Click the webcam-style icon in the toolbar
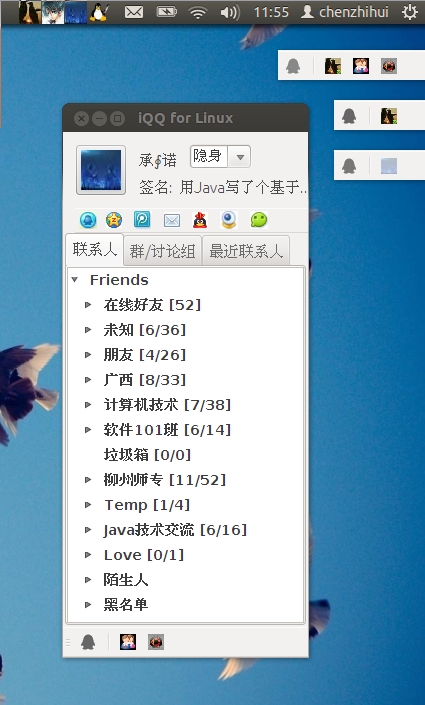 pyautogui.click(x=229, y=220)
